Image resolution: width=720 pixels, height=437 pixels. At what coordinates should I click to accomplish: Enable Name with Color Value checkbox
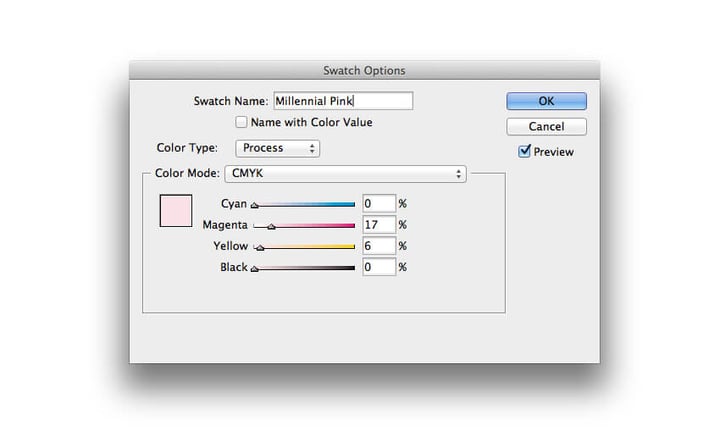pos(241,123)
